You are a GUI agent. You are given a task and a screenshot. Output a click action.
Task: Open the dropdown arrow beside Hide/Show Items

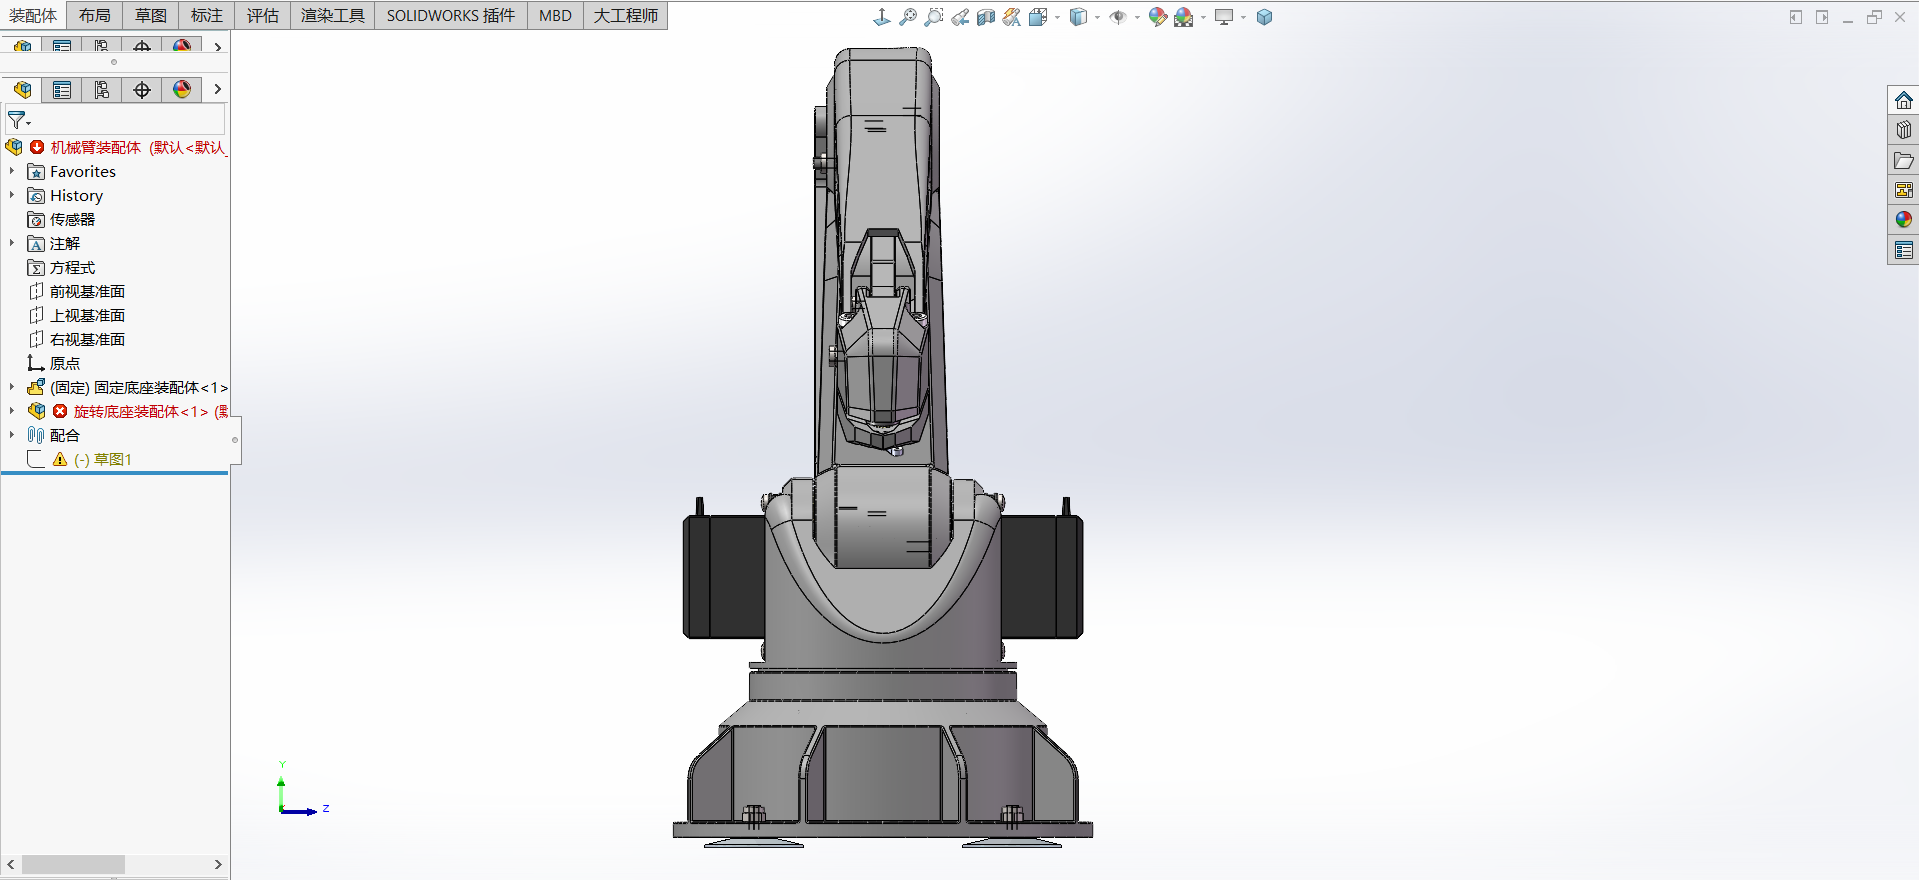1137,17
